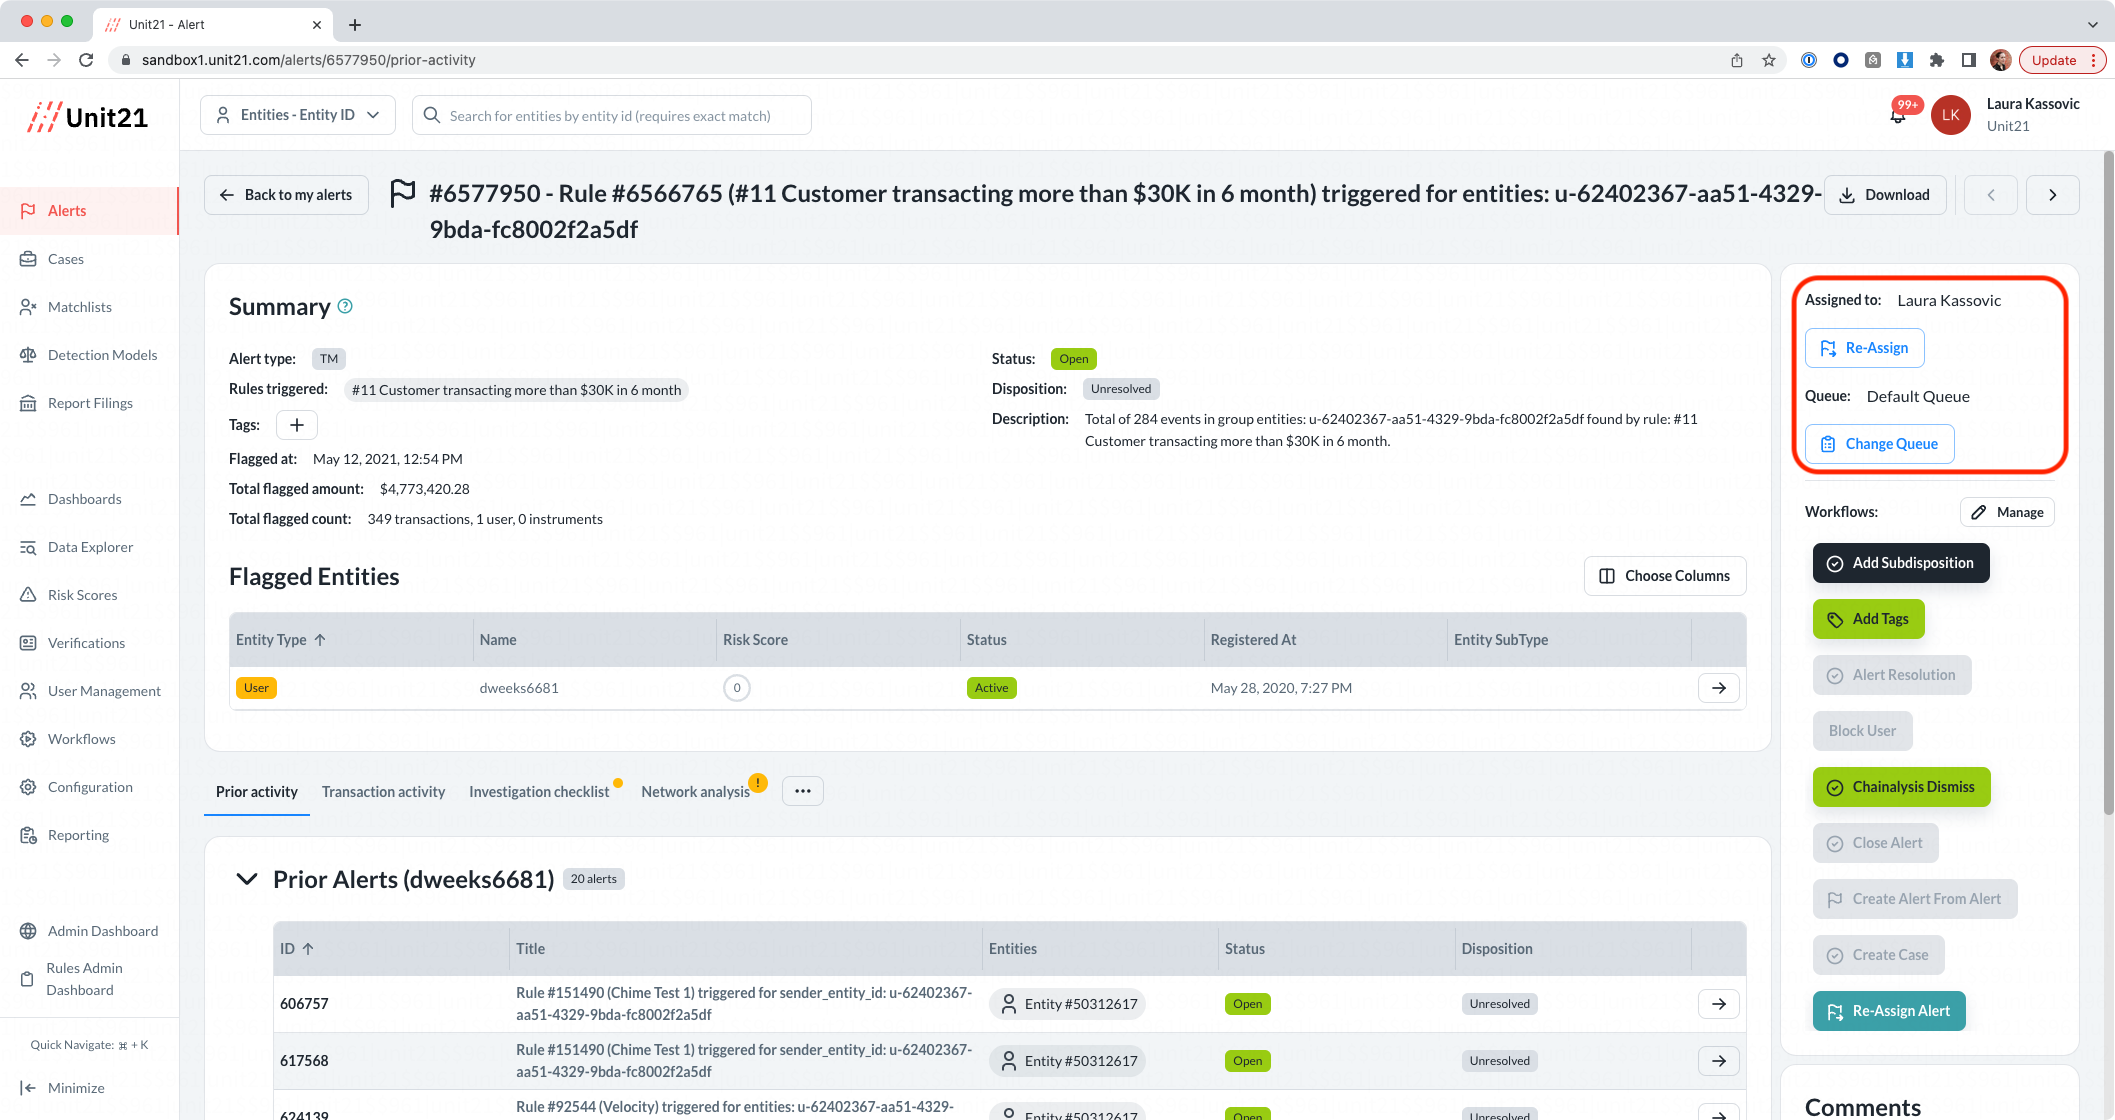The height and width of the screenshot is (1120, 2115).
Task: Click the flag icon beside the alert title
Action: 404,194
